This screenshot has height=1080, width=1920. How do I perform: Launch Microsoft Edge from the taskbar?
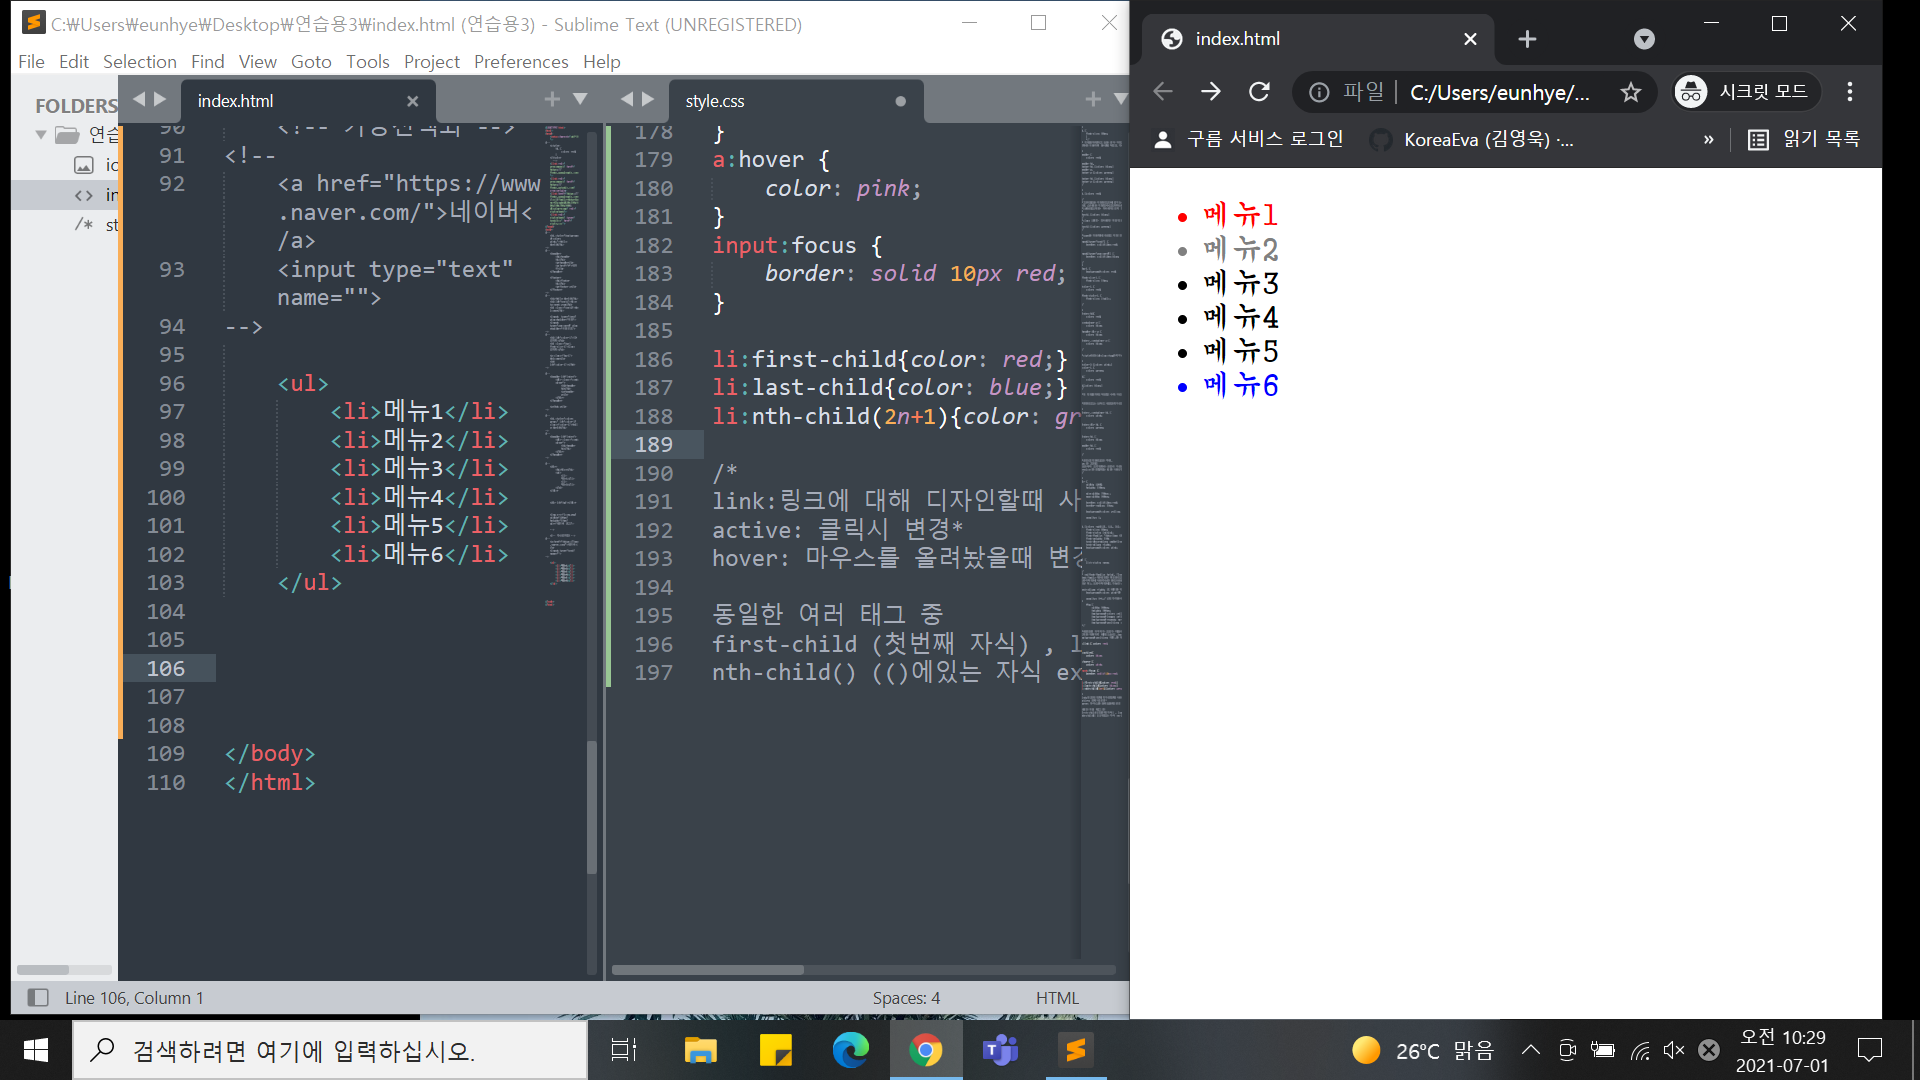(851, 1050)
